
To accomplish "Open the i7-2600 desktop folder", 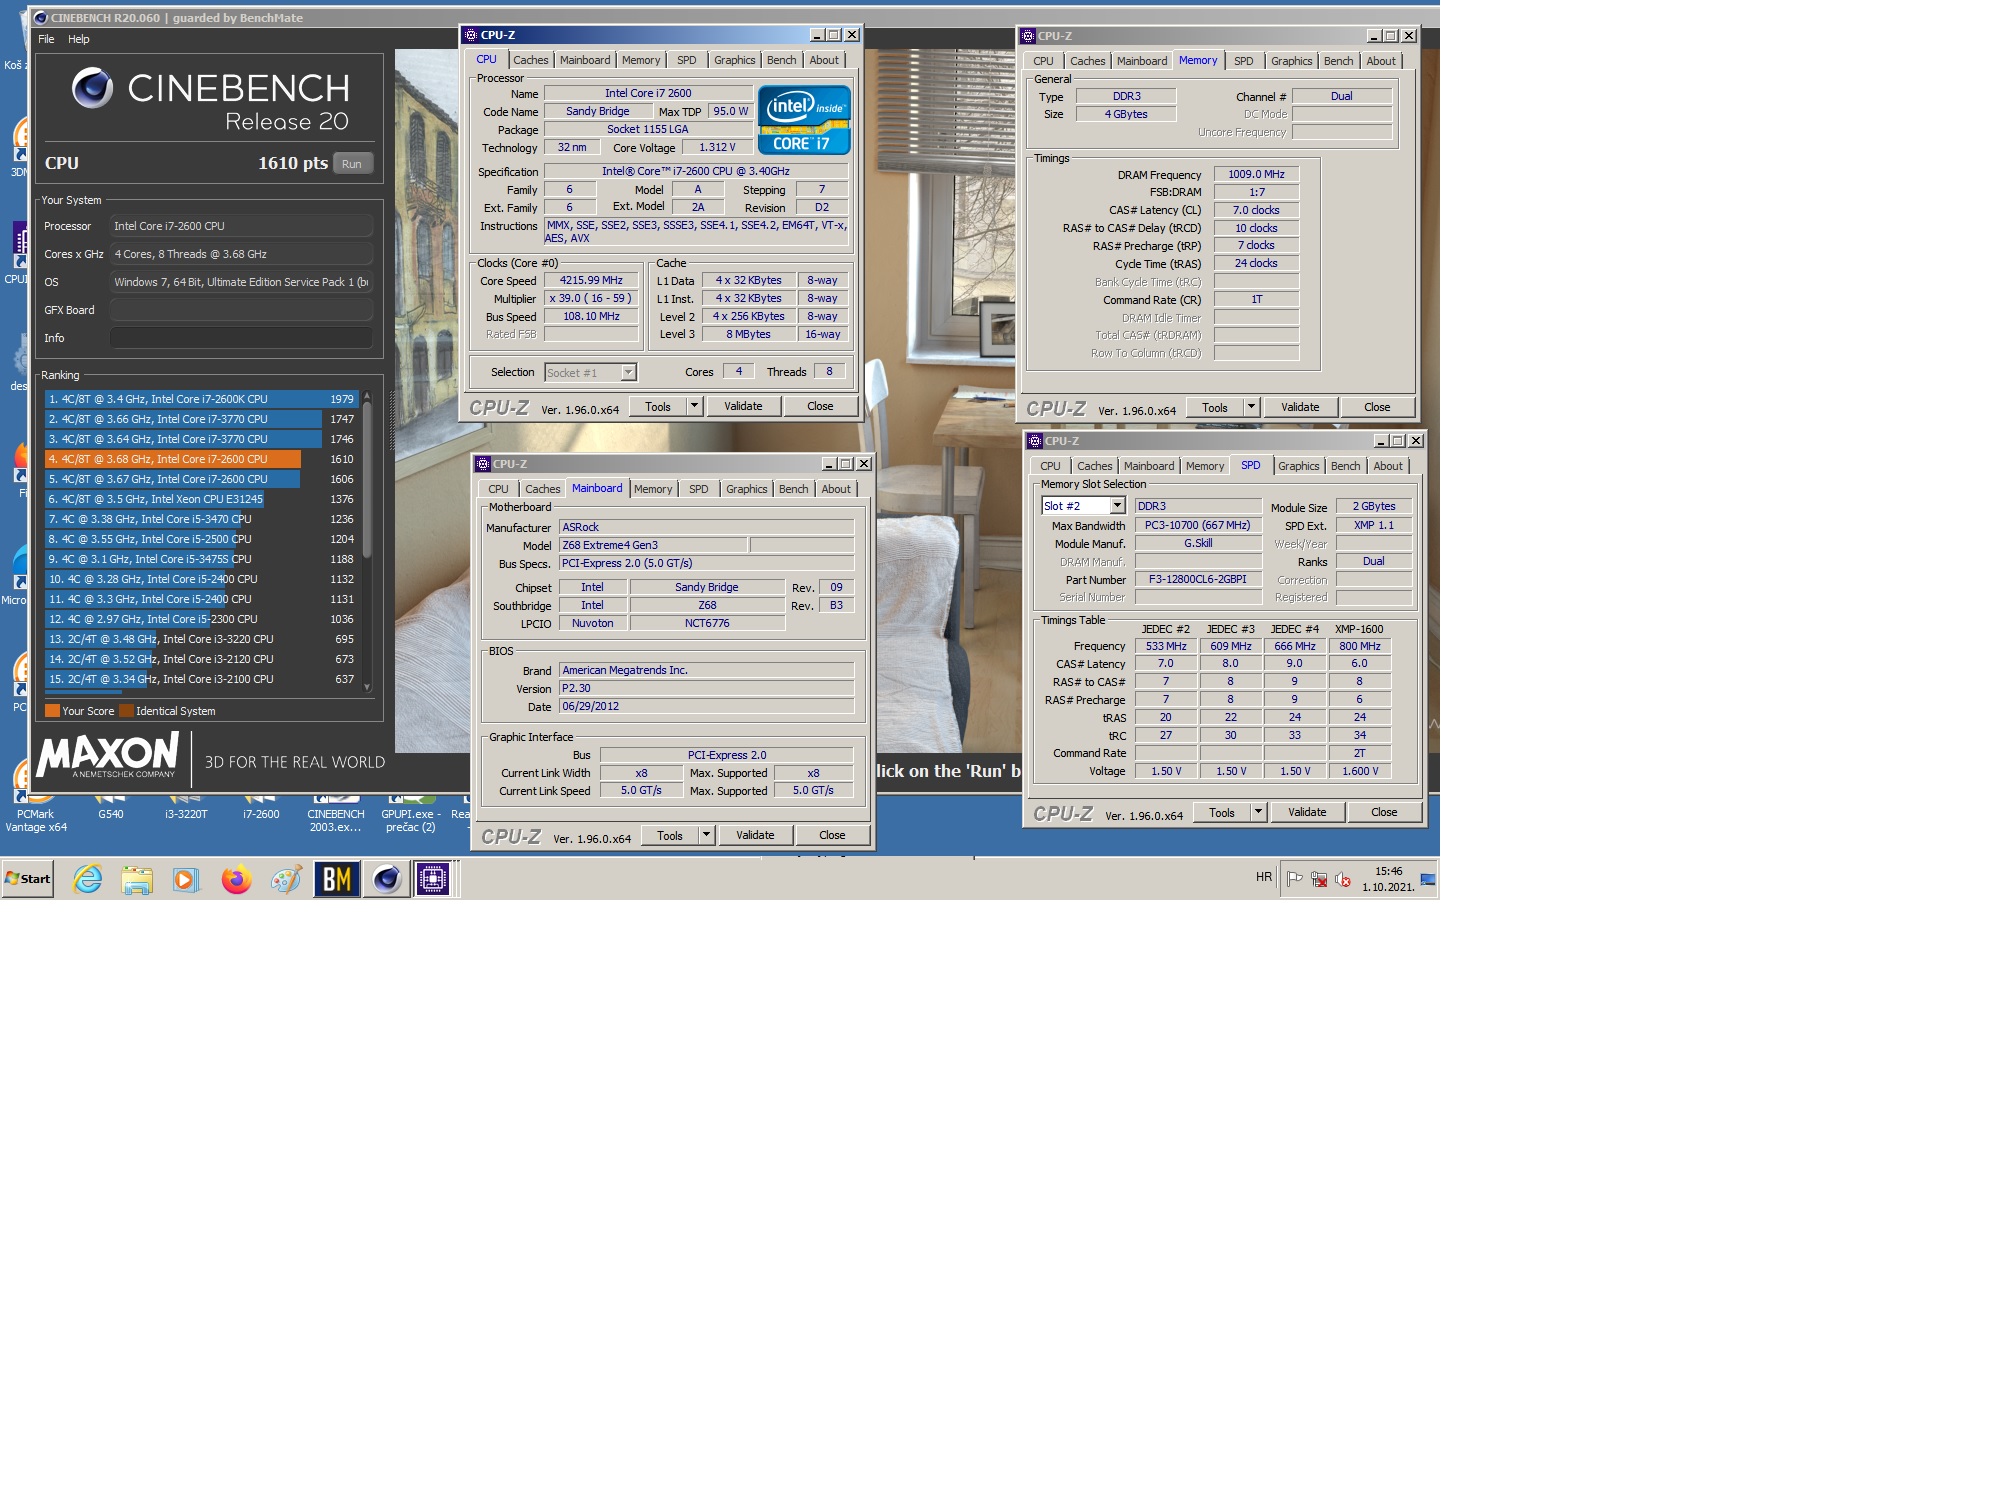I will [x=260, y=808].
